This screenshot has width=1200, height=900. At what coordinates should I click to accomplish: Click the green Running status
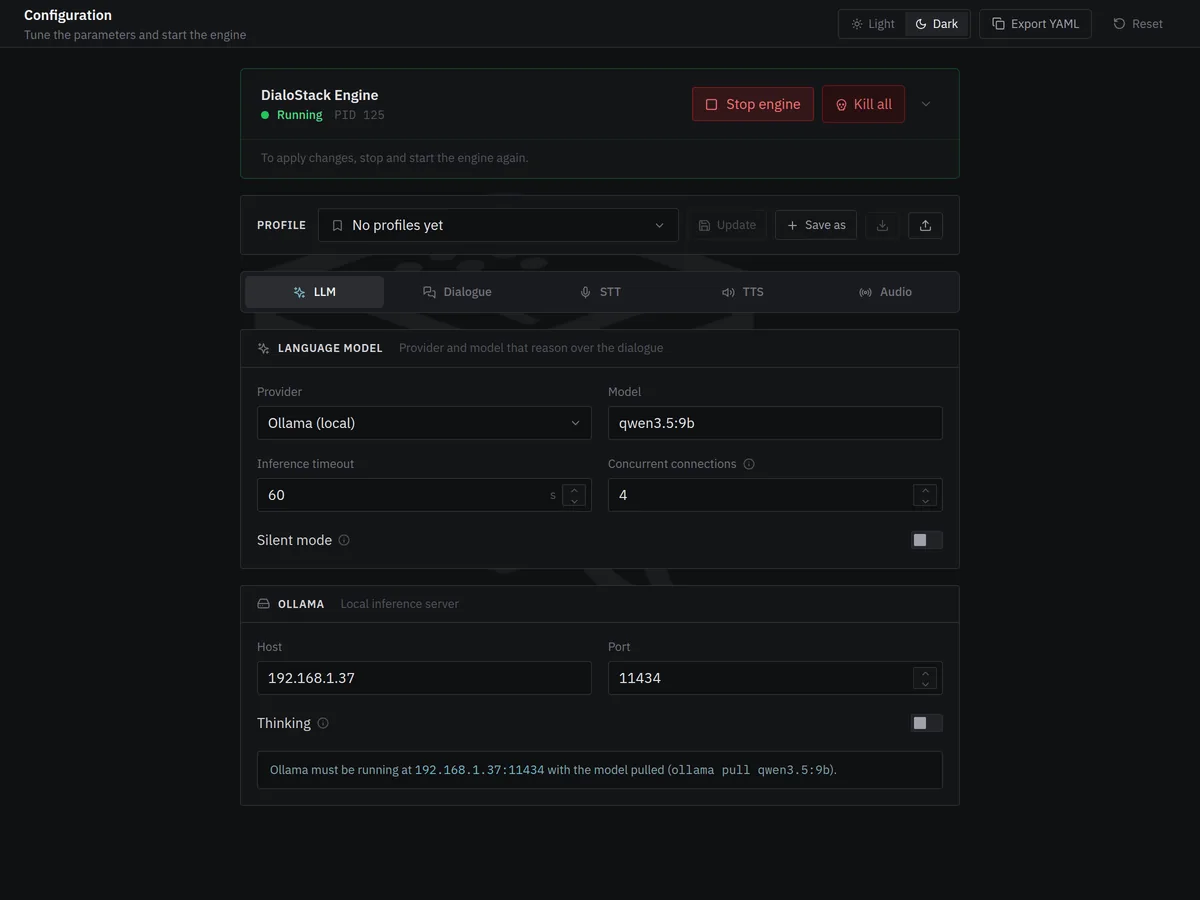coord(291,115)
